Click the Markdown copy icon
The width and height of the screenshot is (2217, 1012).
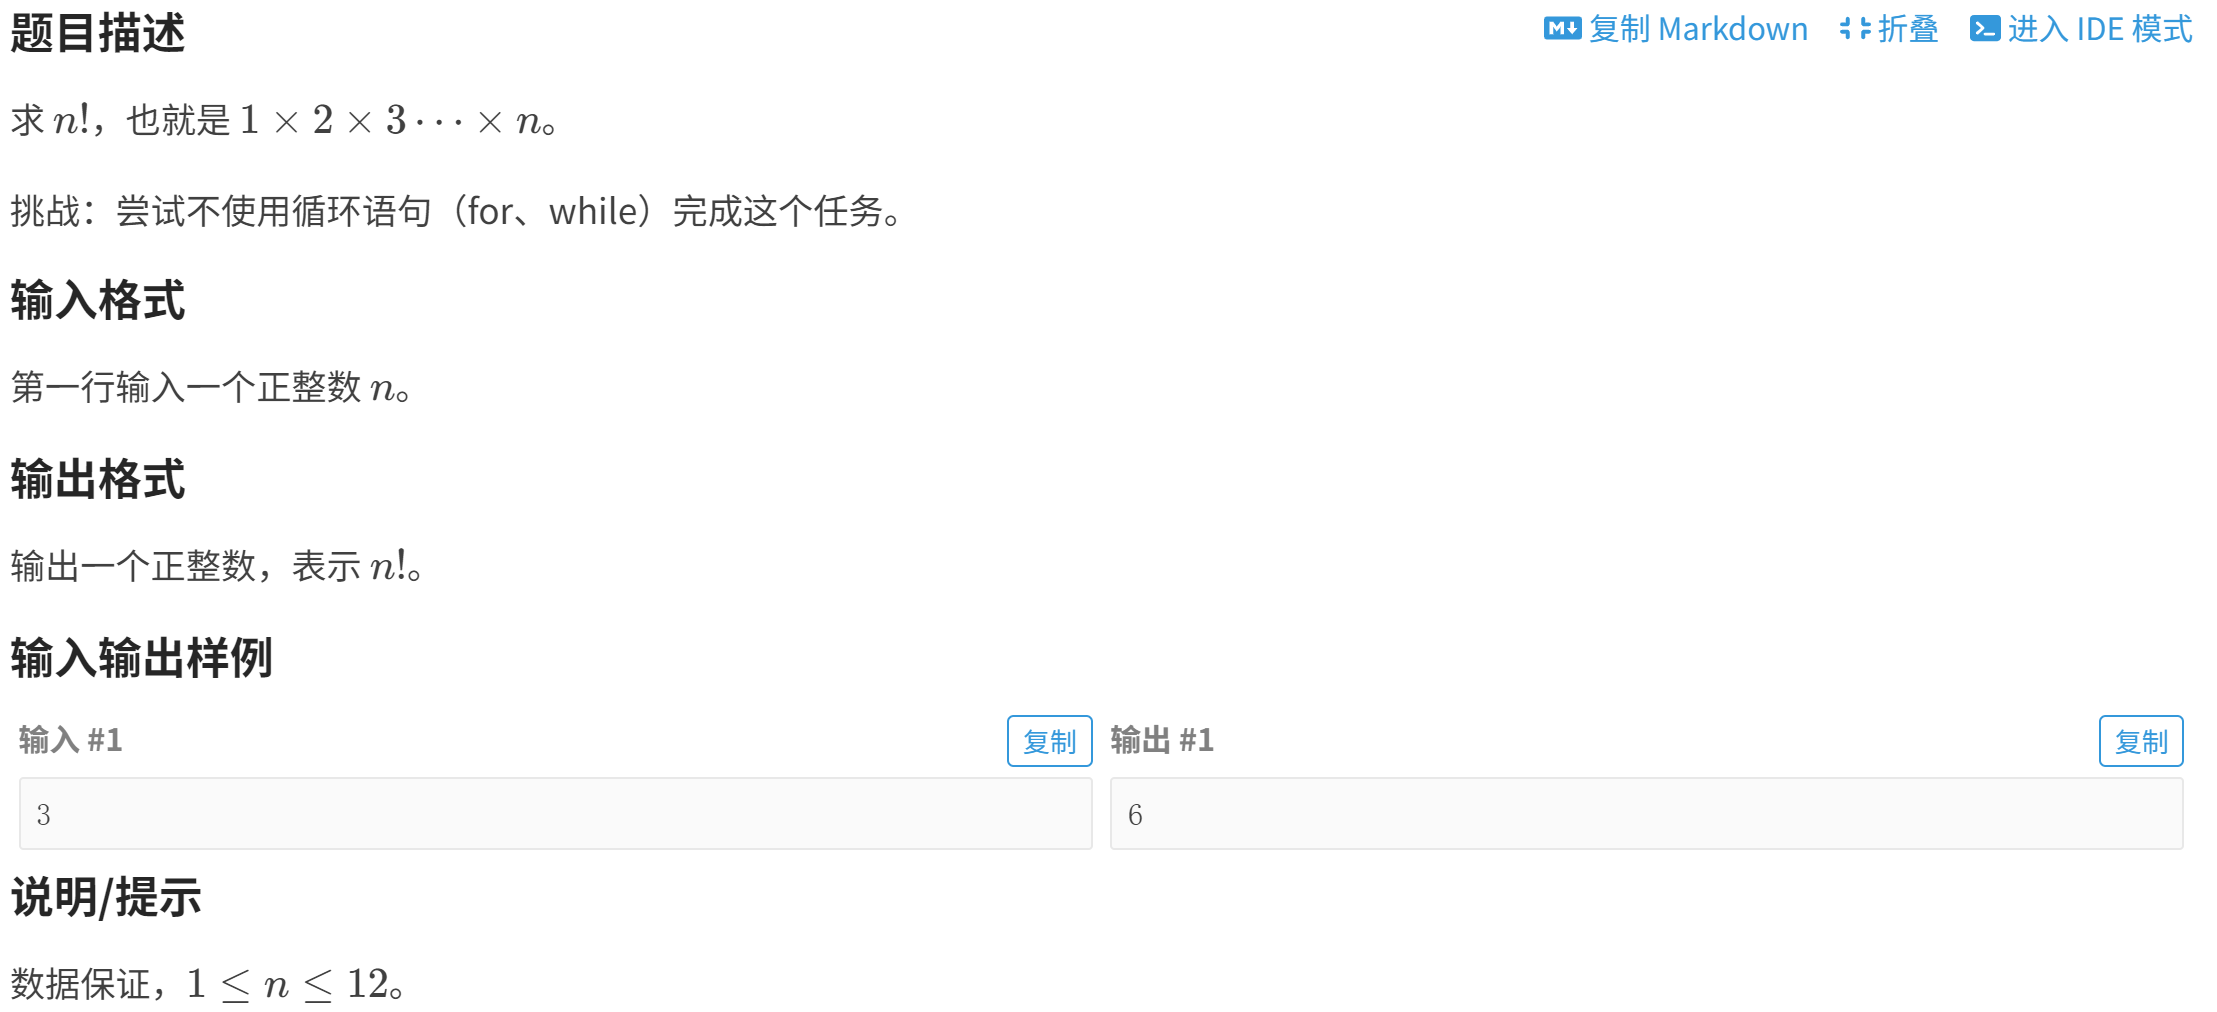1562,29
